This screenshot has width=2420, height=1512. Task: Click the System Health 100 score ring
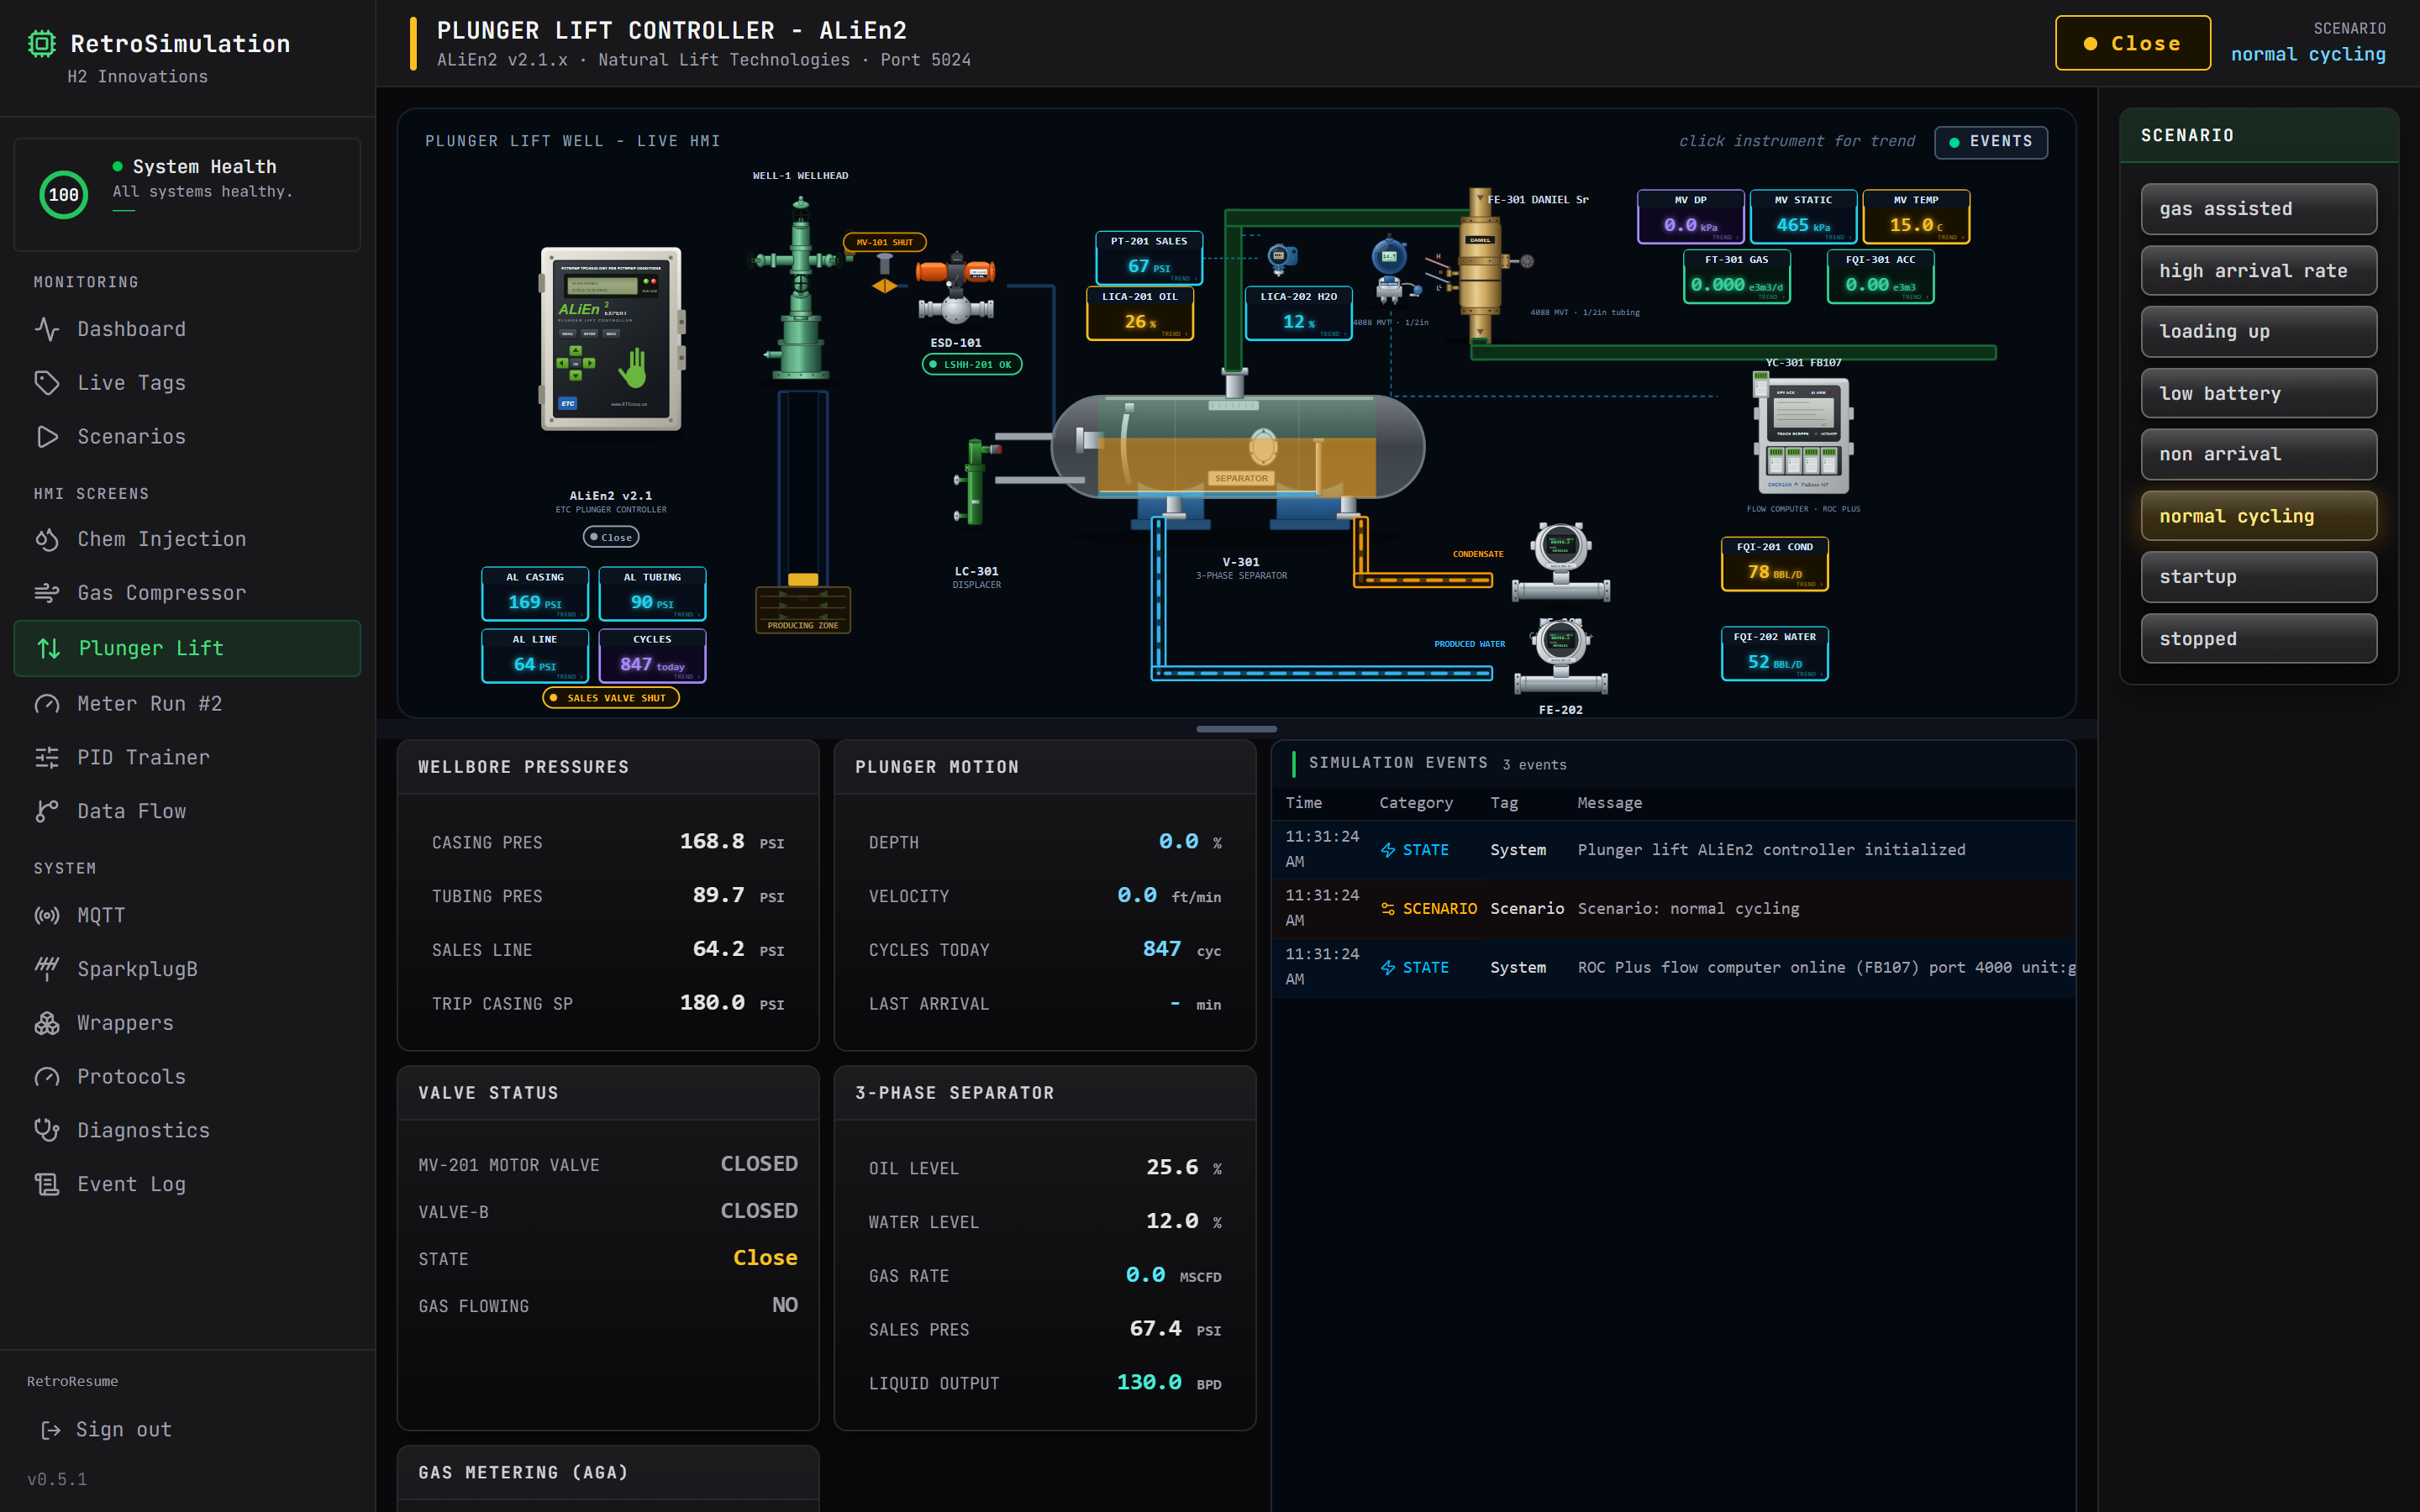click(64, 195)
